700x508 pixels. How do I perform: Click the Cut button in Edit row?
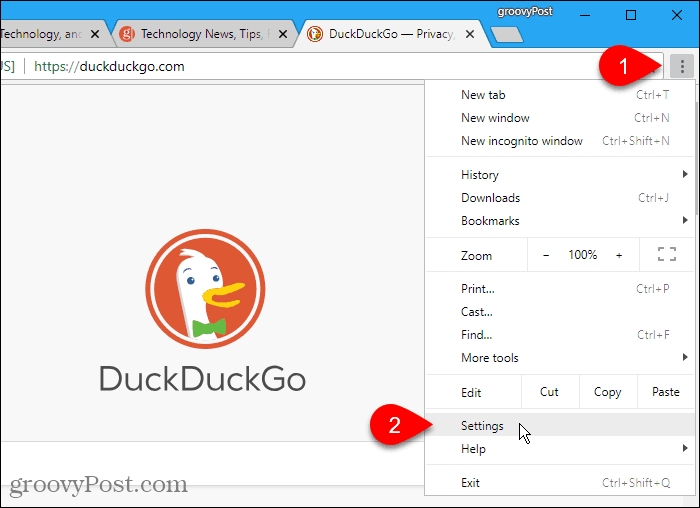550,392
